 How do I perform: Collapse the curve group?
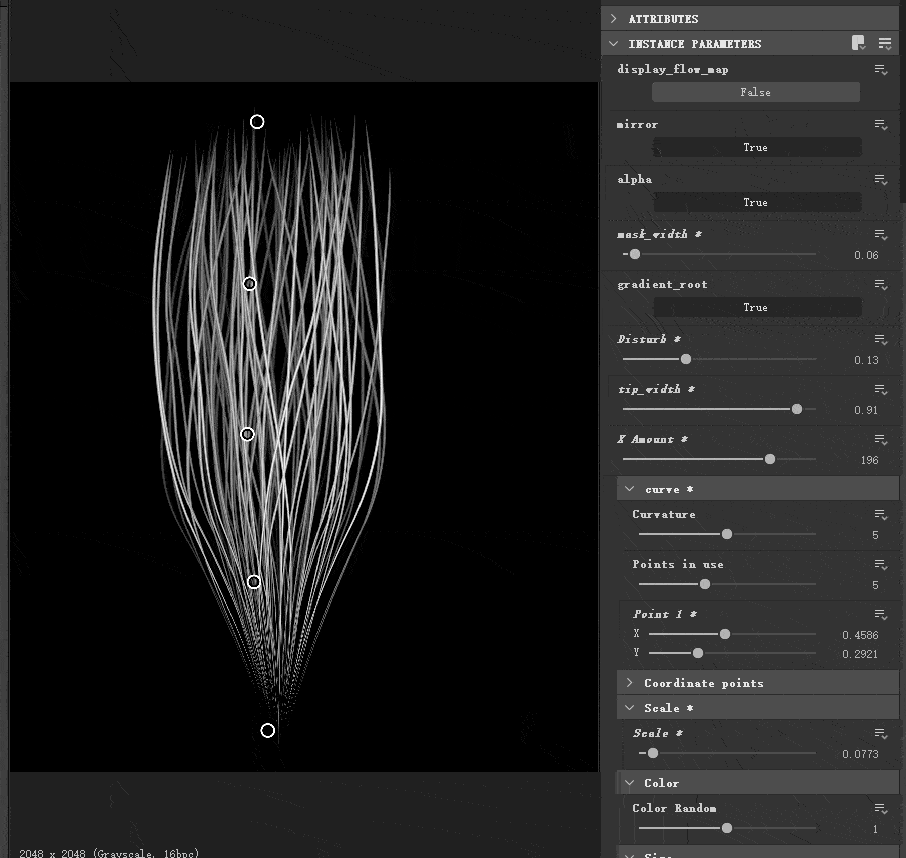tap(630, 489)
